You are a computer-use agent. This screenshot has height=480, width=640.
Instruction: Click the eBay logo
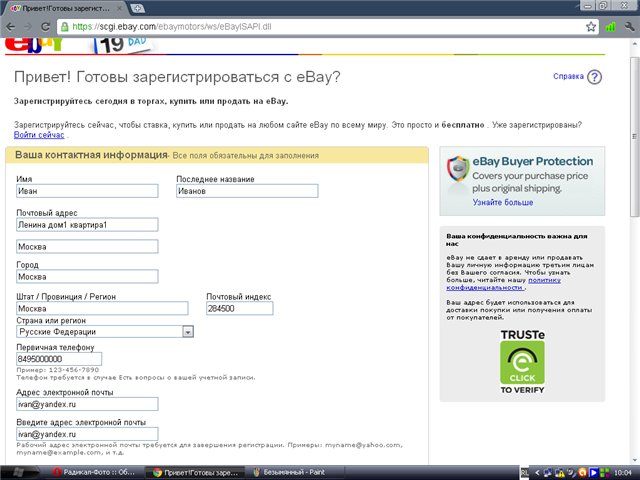[x=34, y=45]
